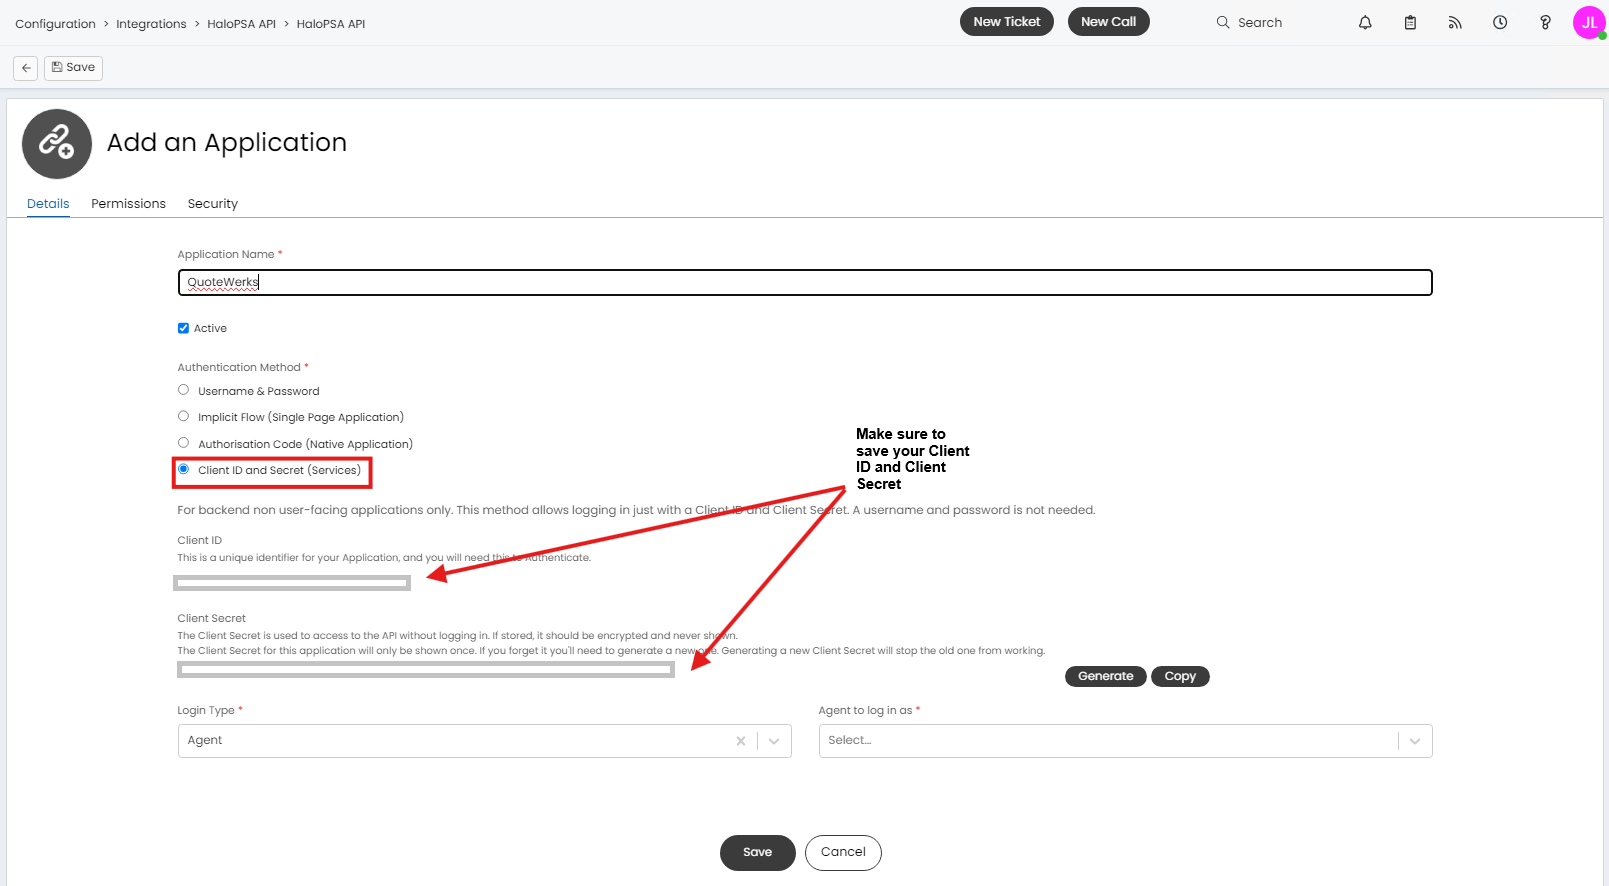Open the RSS feed icon
This screenshot has width=1609, height=886.
[x=1455, y=22]
